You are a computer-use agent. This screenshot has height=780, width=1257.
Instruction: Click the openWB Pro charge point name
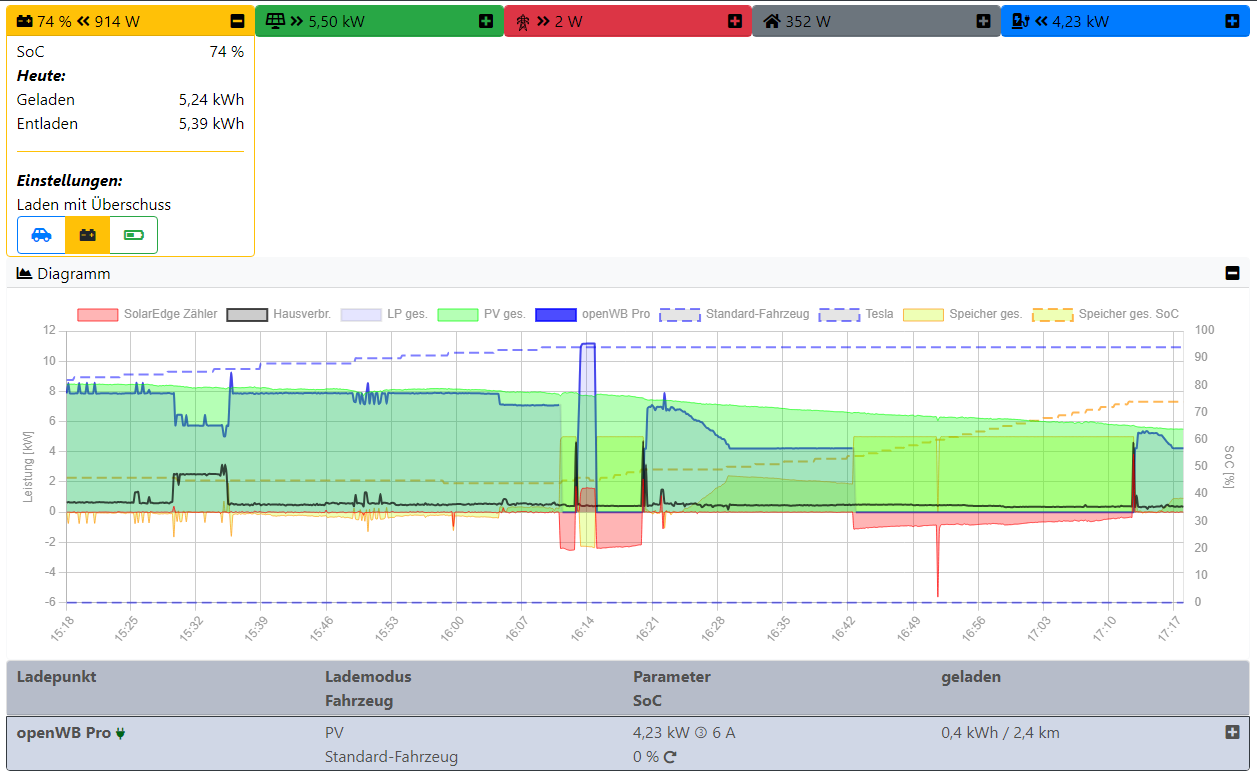click(64, 732)
